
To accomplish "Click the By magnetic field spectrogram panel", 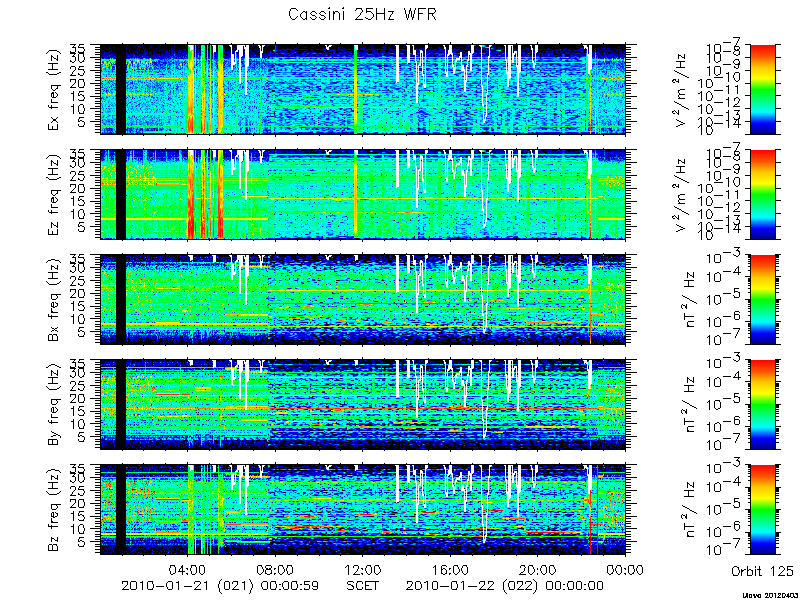I will coord(363,405).
